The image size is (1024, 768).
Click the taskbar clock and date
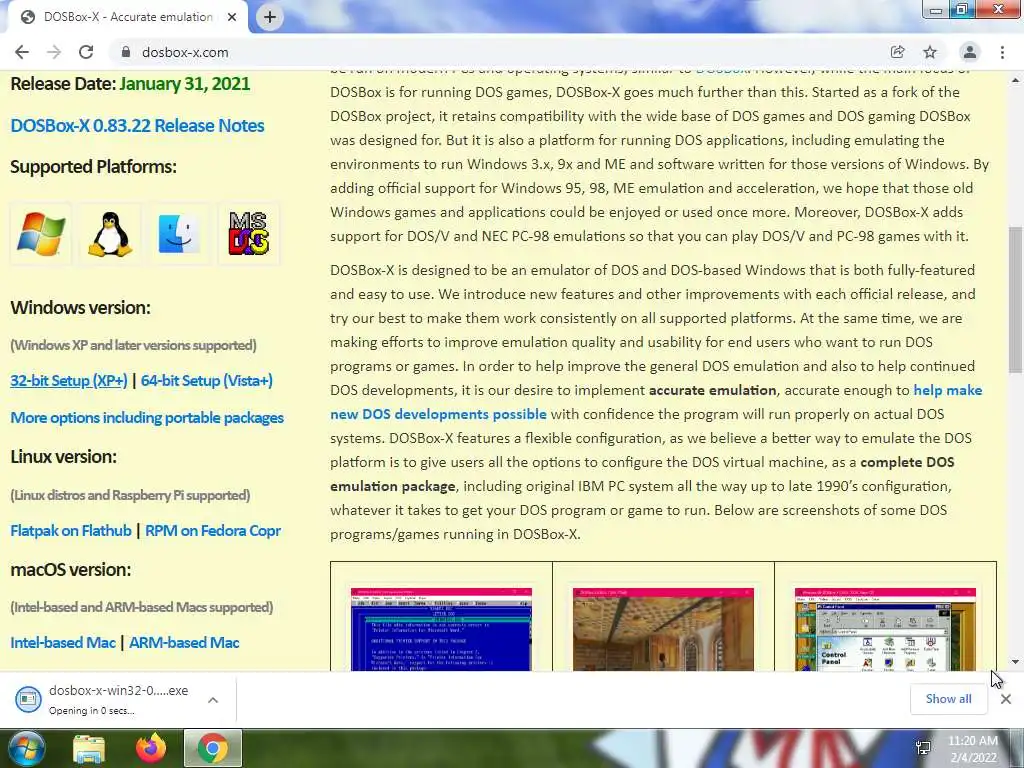[972, 749]
